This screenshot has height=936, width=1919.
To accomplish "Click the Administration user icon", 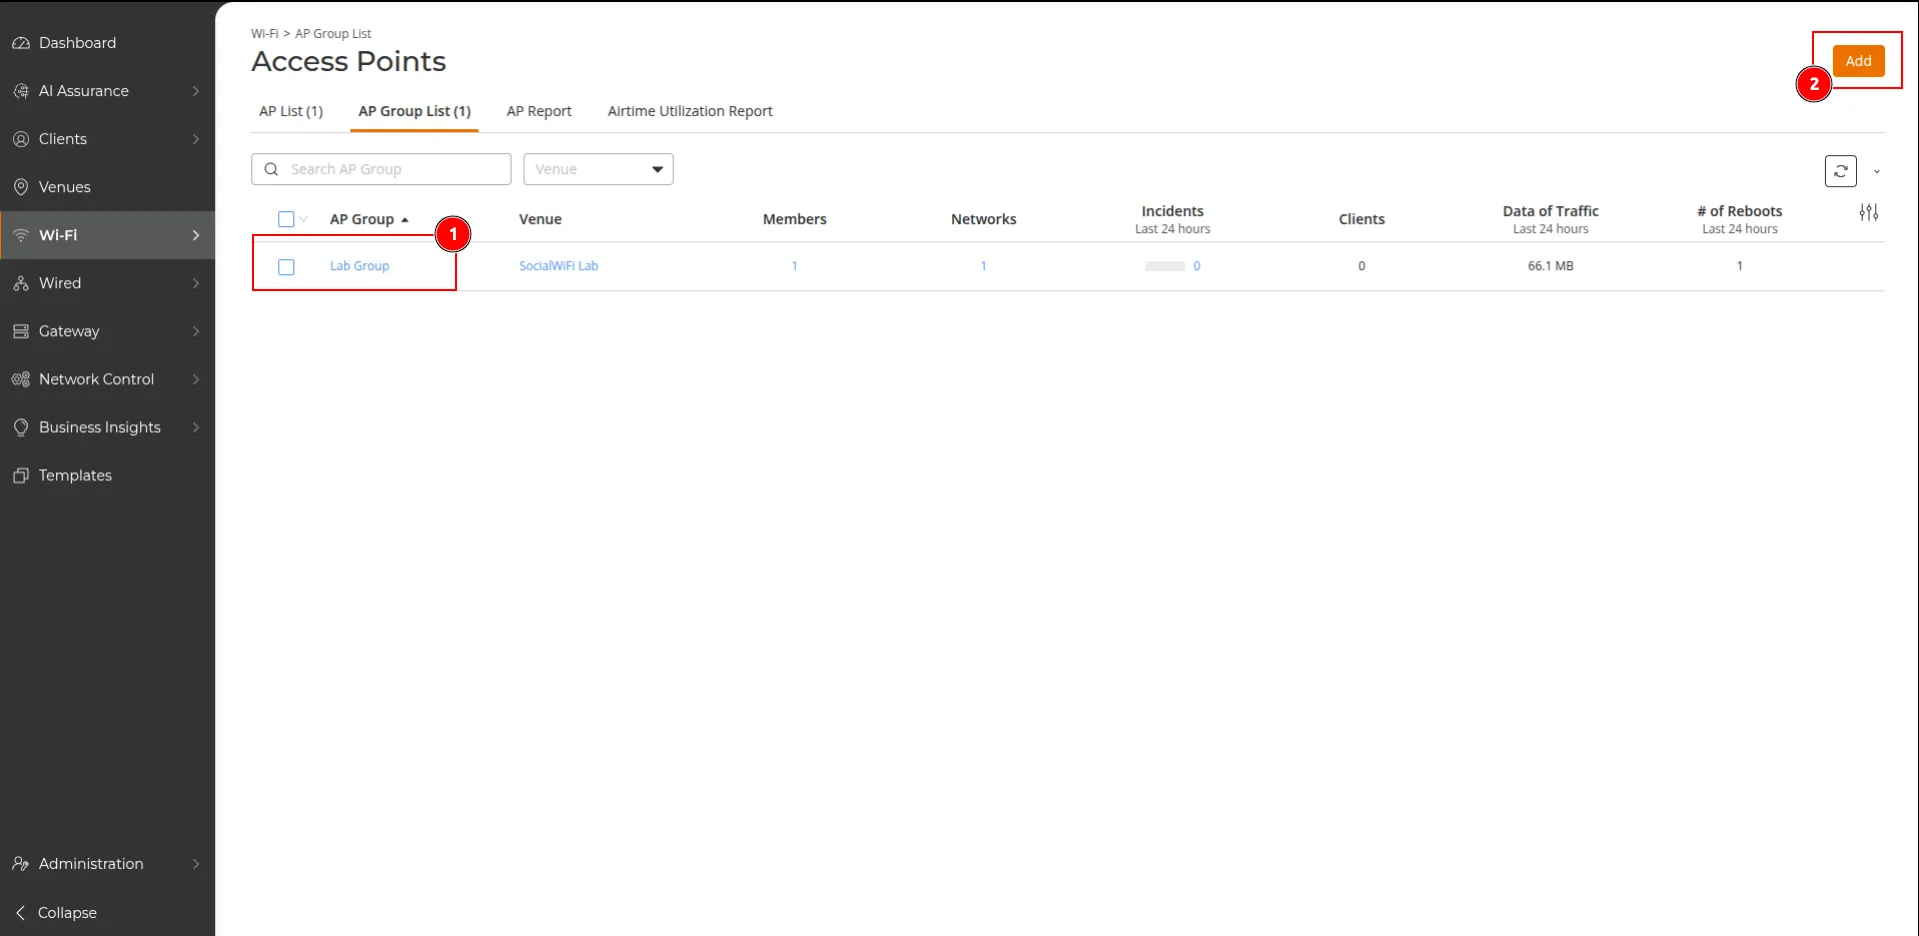I will (x=21, y=864).
